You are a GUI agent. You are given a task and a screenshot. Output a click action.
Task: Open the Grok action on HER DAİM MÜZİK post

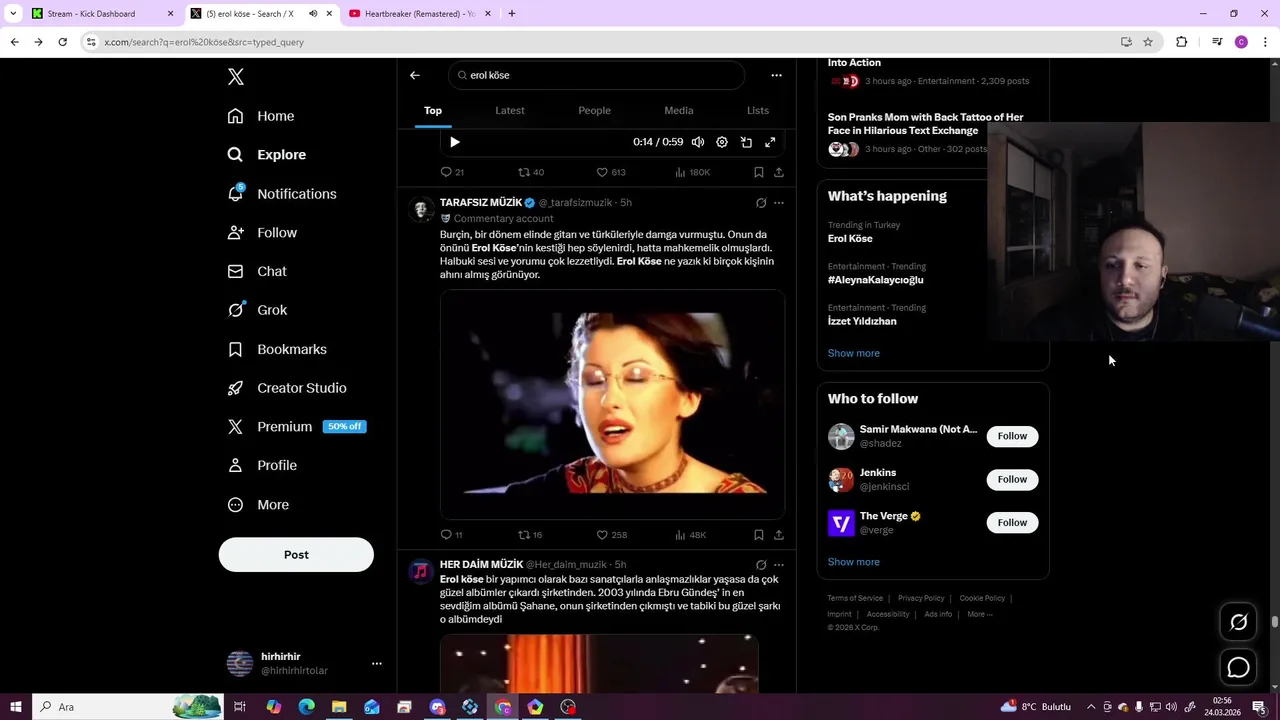tap(761, 565)
